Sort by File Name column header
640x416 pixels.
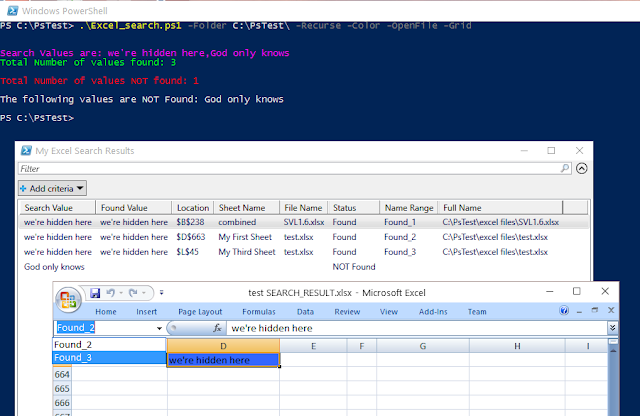coord(304,208)
